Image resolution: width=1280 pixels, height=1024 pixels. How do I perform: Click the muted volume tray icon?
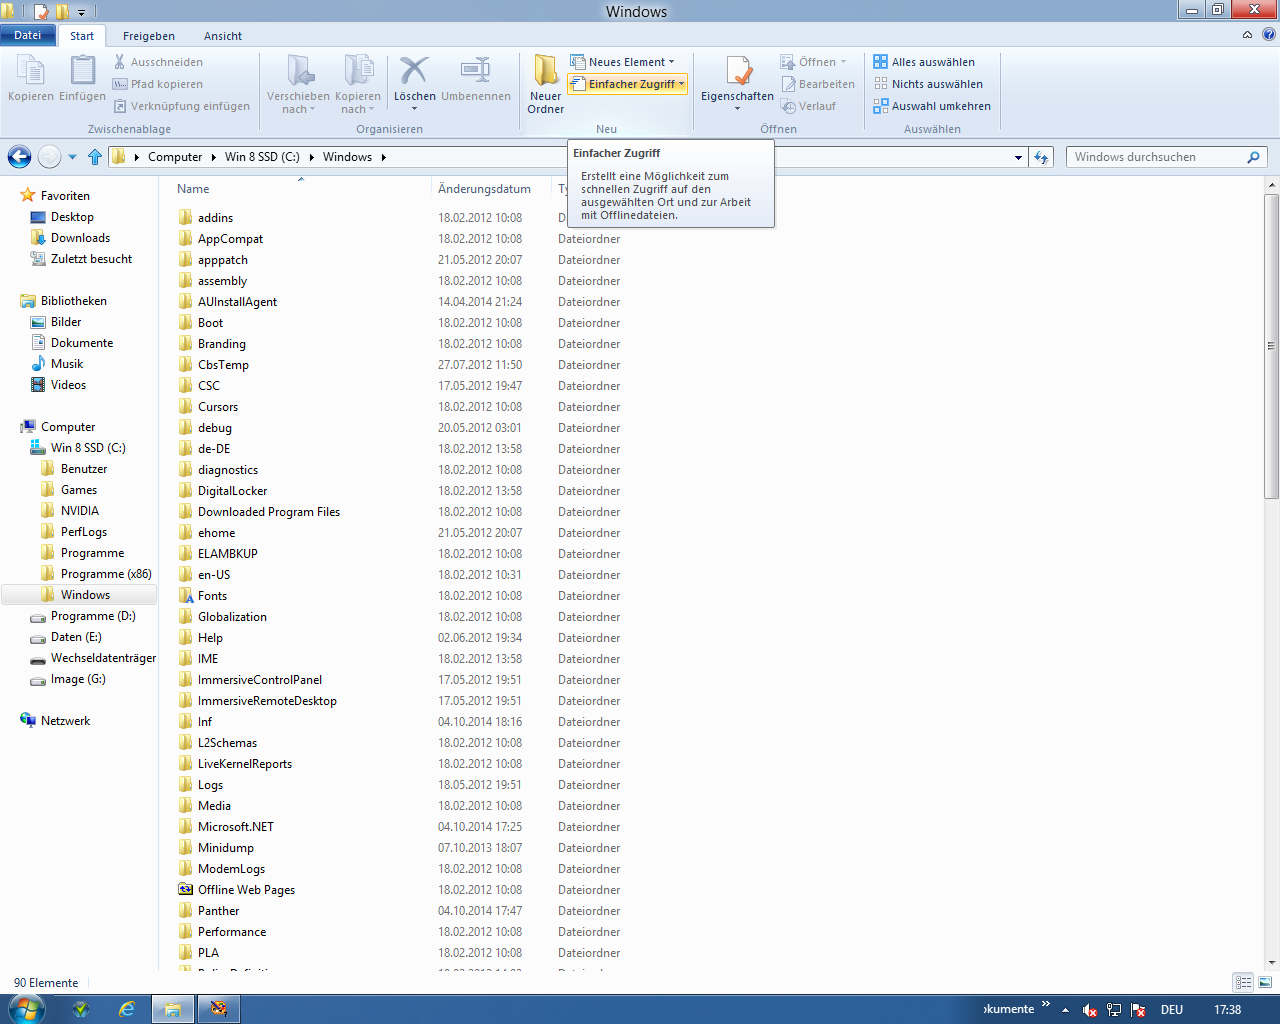click(x=1090, y=1010)
